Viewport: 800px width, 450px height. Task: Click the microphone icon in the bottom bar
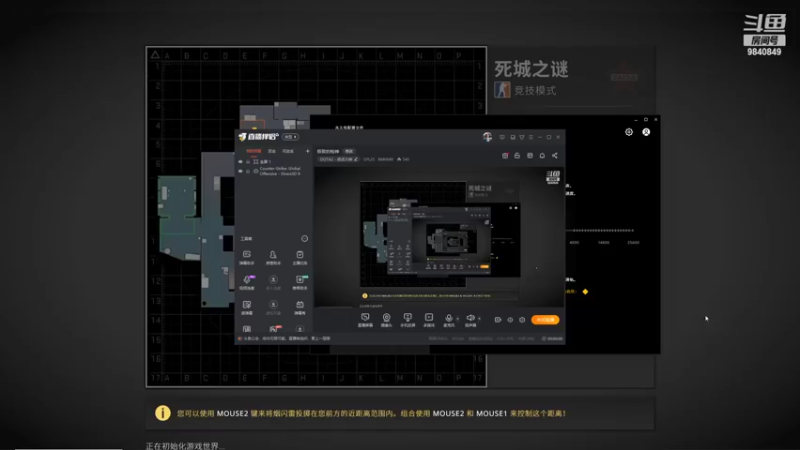point(448,319)
